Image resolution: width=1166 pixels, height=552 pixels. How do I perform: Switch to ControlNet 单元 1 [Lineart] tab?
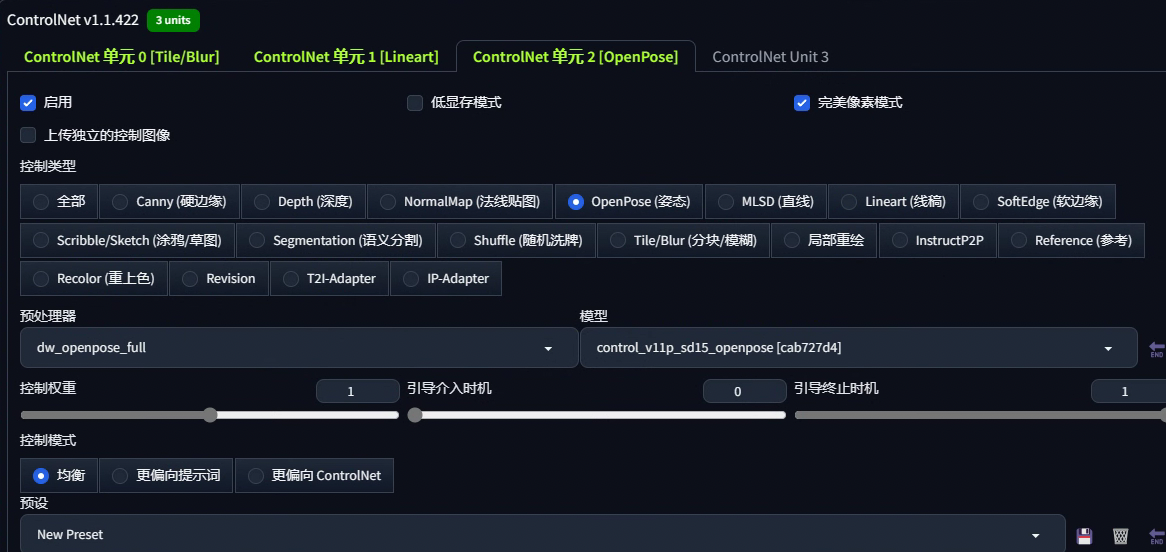coord(346,57)
